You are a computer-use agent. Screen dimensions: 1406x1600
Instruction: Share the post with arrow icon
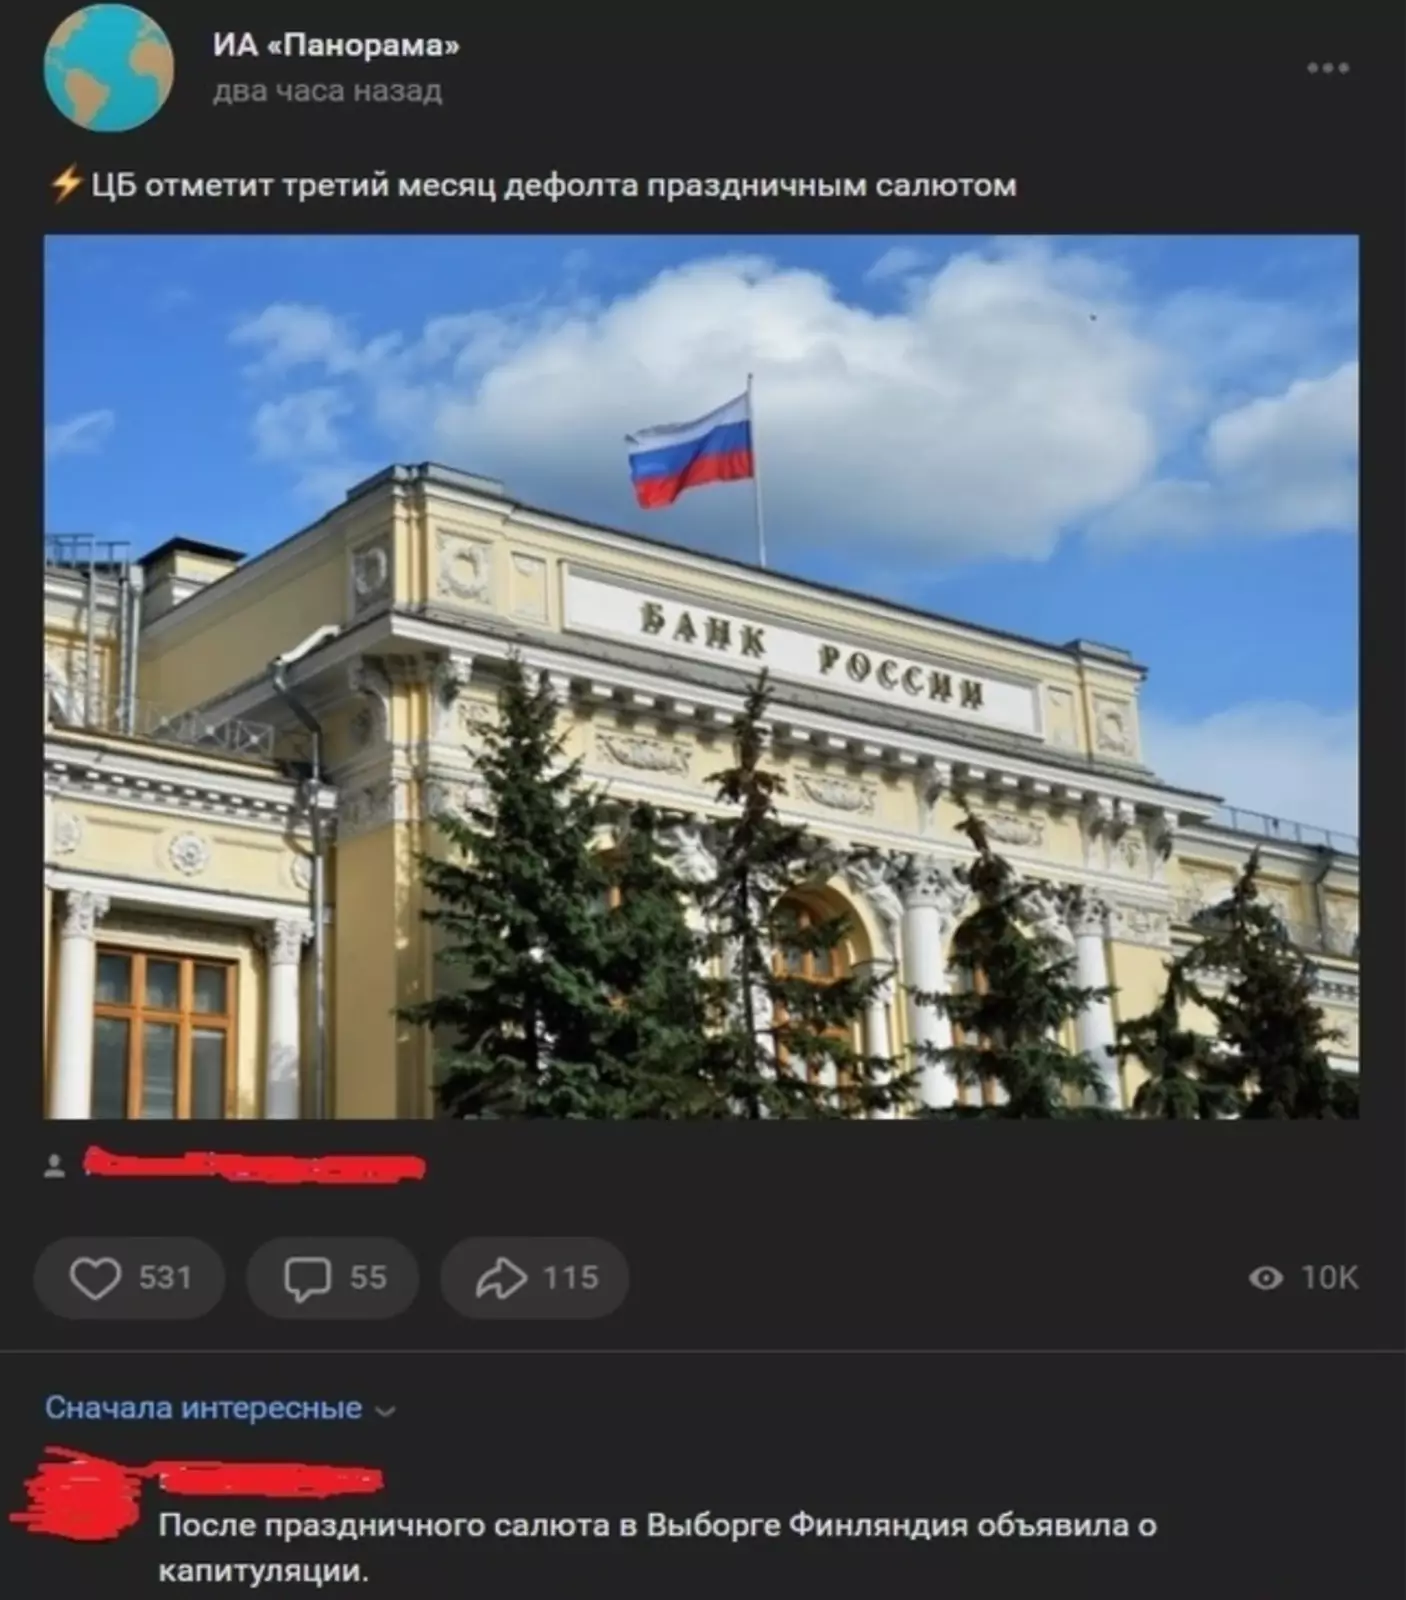[501, 1278]
